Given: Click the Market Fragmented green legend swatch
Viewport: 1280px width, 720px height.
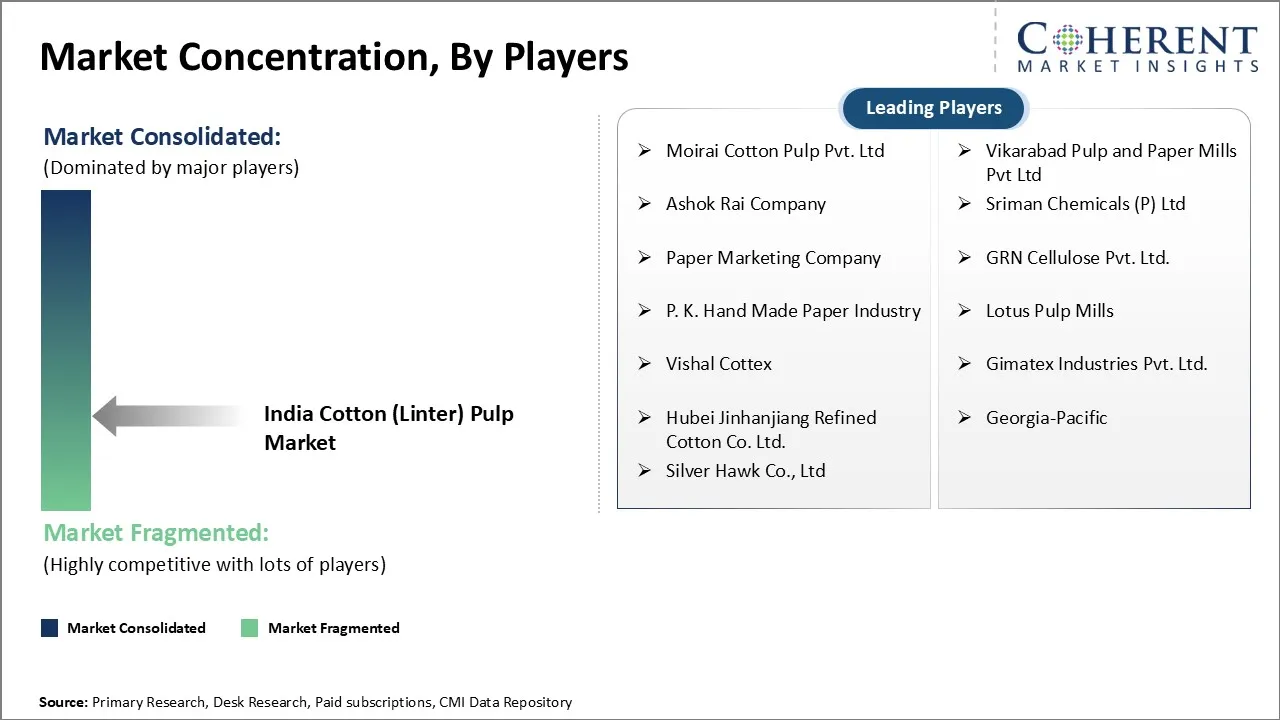Looking at the screenshot, I should point(250,628).
